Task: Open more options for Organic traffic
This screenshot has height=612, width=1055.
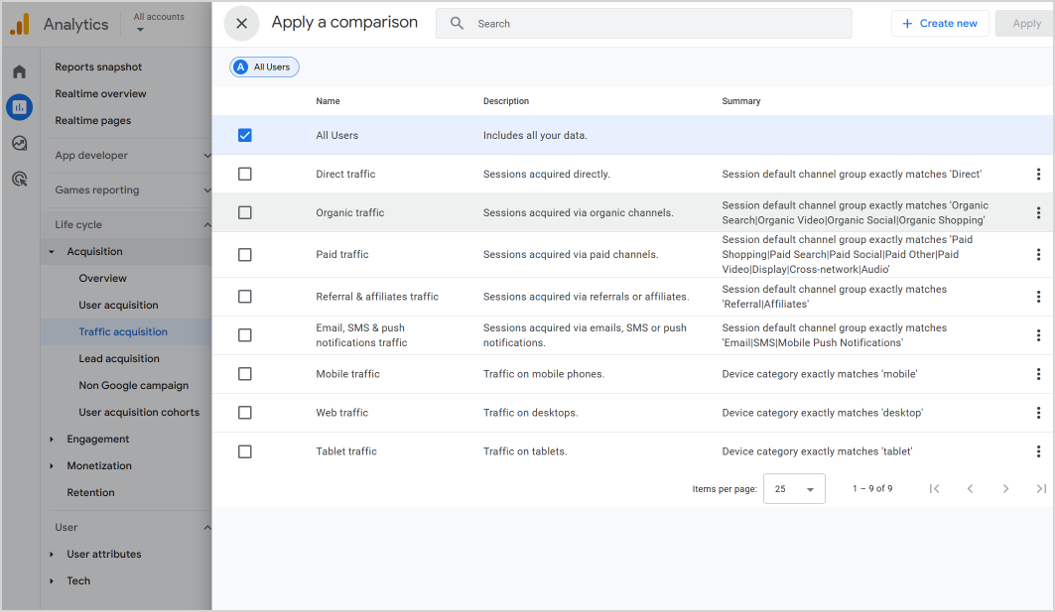Action: click(x=1038, y=213)
